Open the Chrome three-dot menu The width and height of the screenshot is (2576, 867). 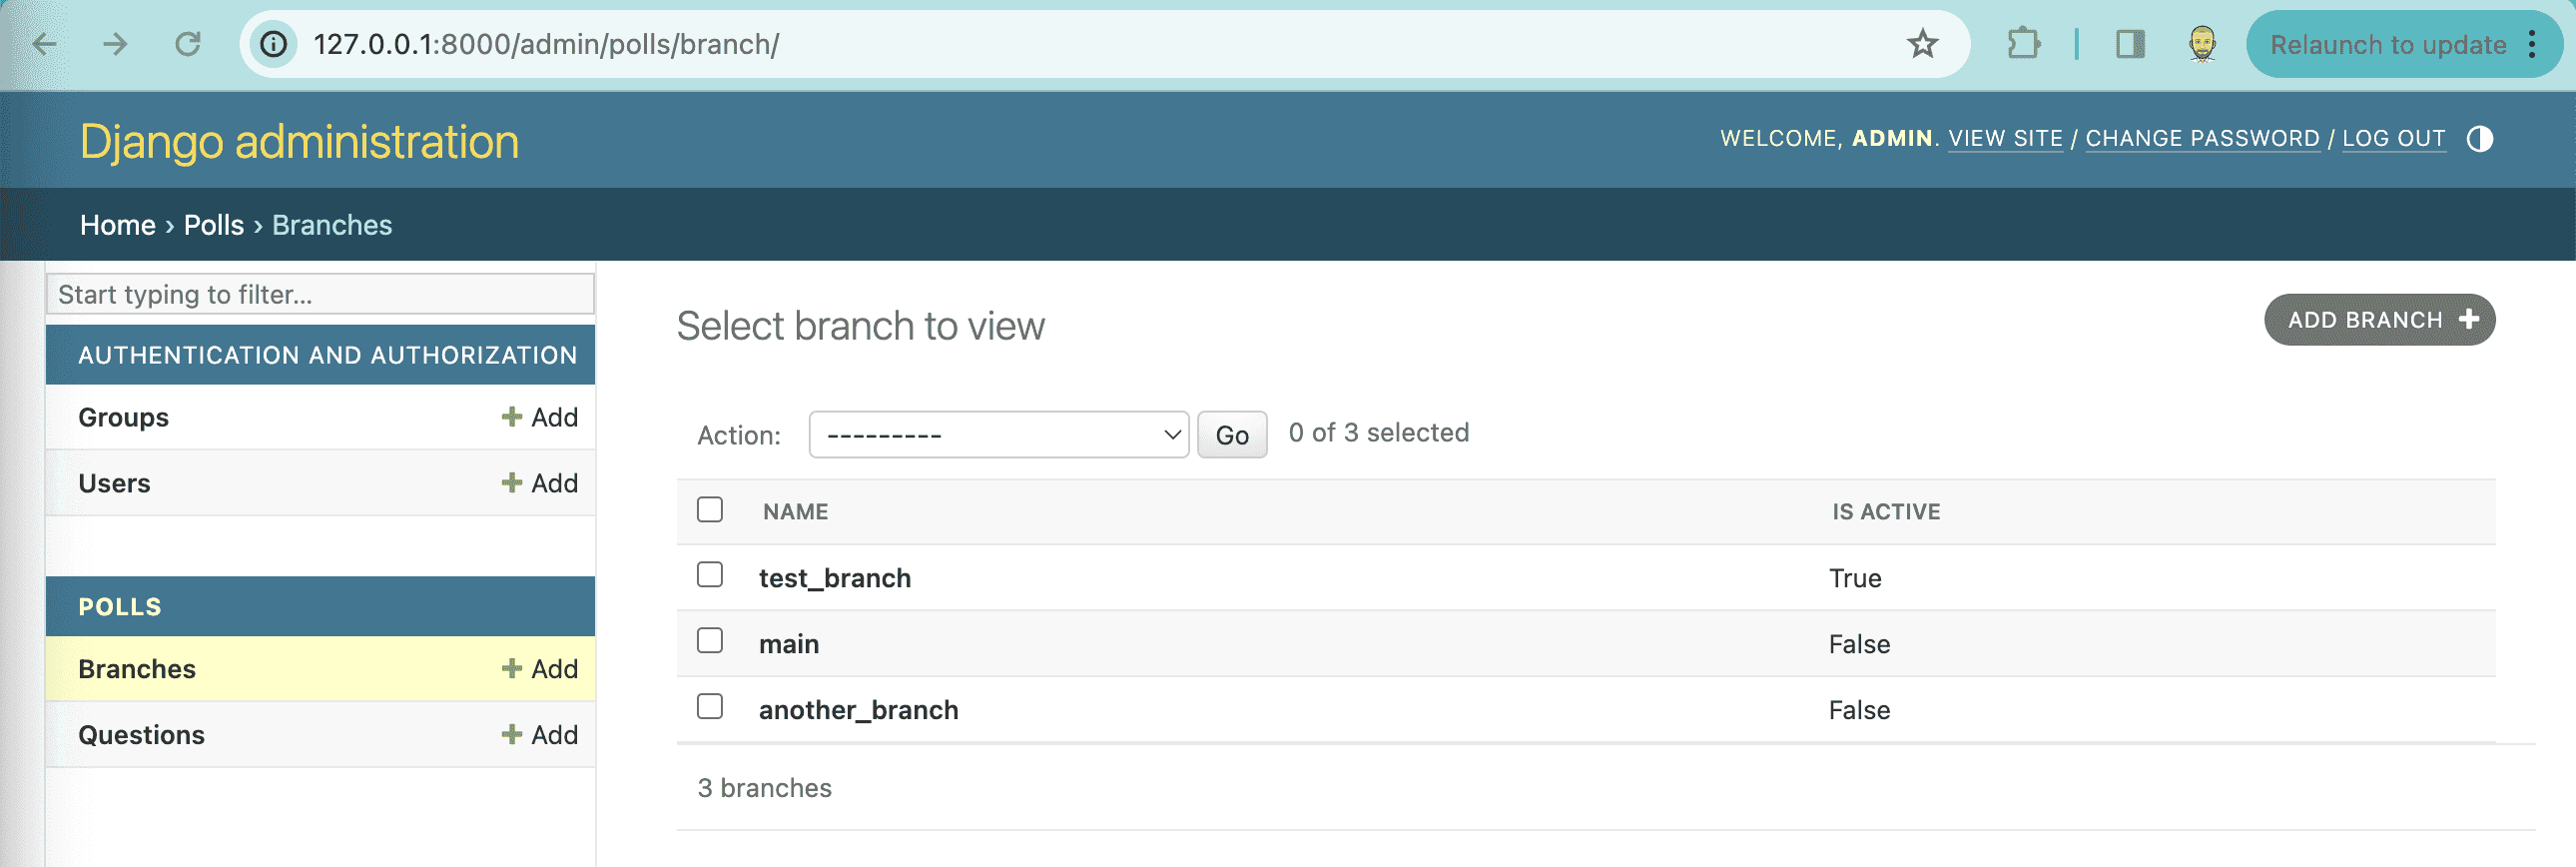click(2532, 44)
